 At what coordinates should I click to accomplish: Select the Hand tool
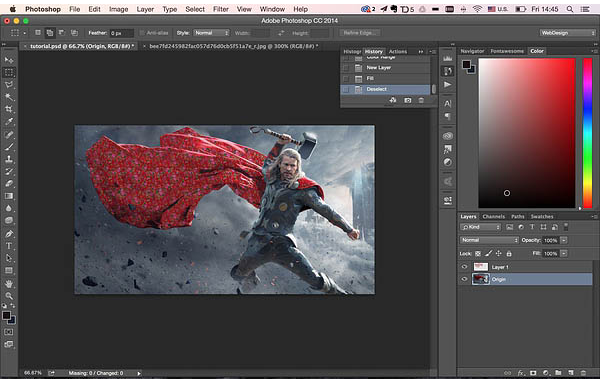tap(9, 284)
